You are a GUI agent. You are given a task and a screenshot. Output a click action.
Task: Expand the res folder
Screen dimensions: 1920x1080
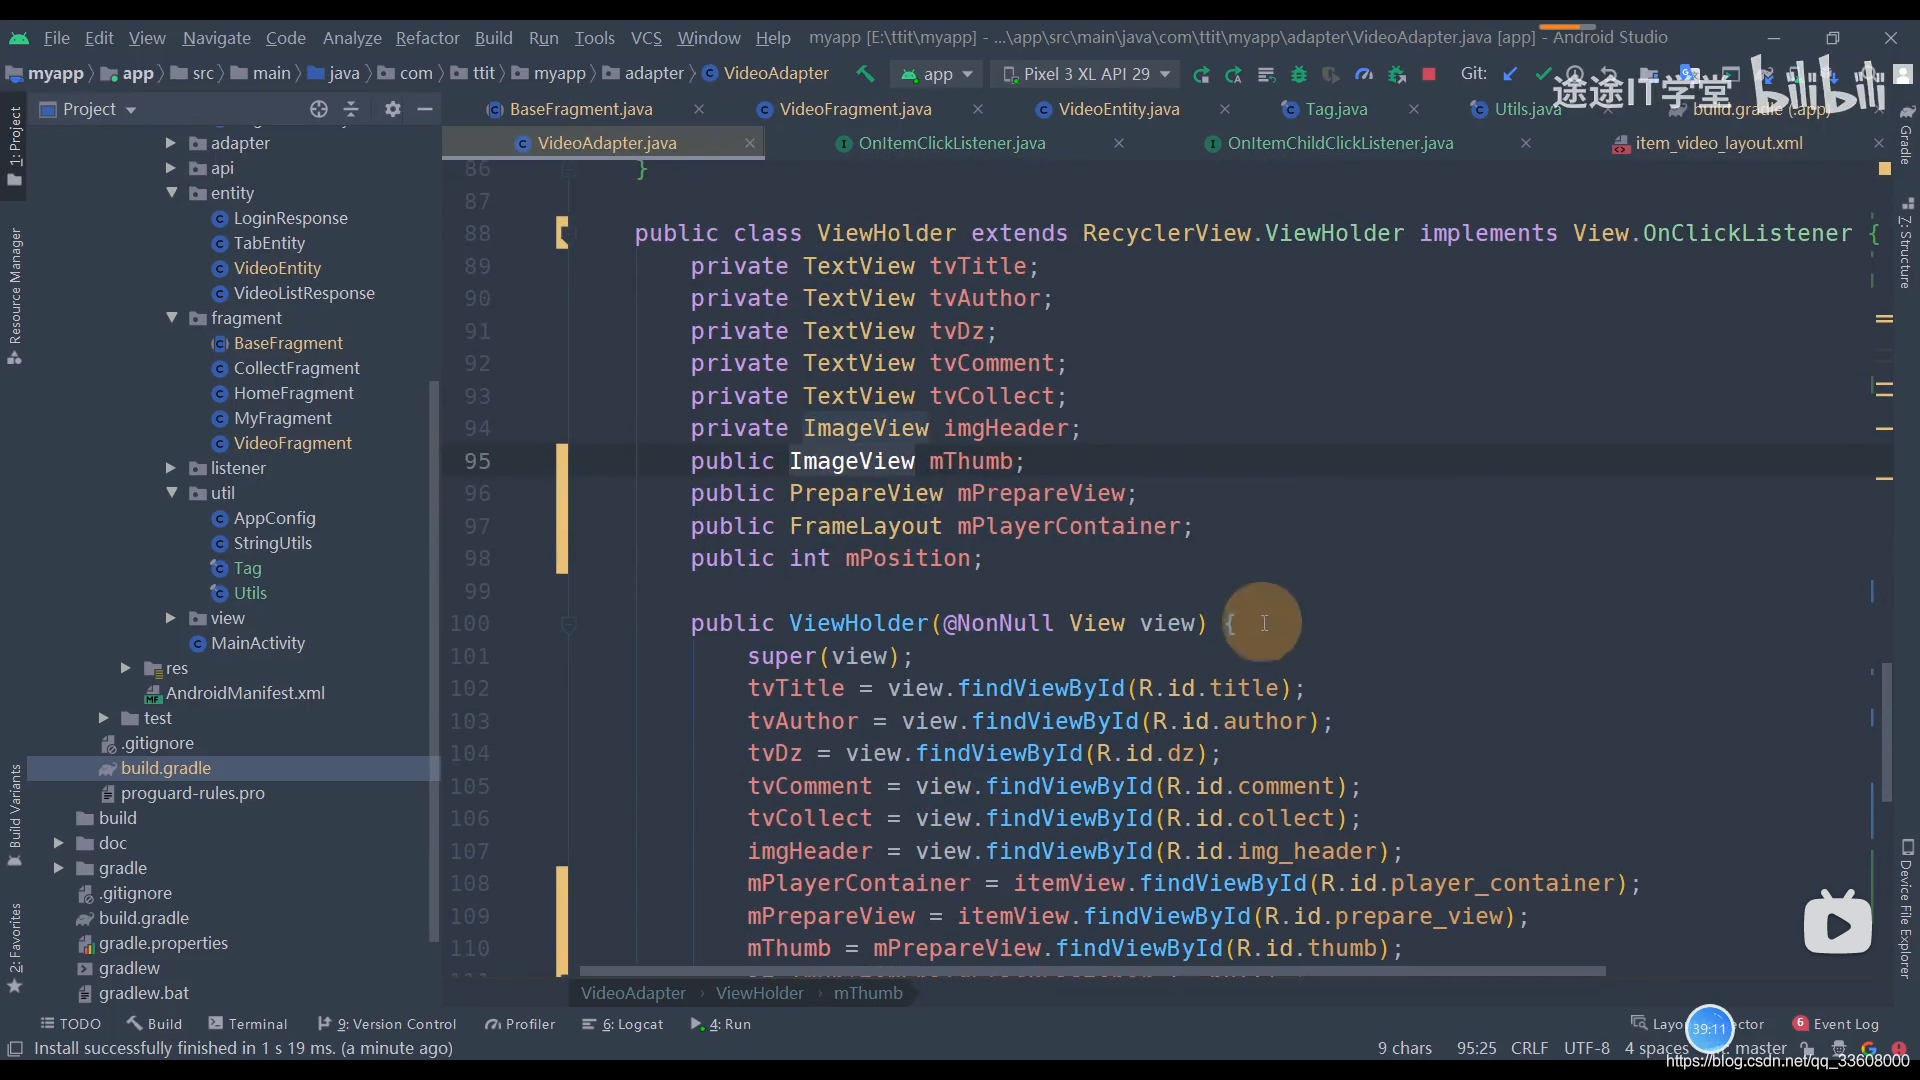coord(125,668)
